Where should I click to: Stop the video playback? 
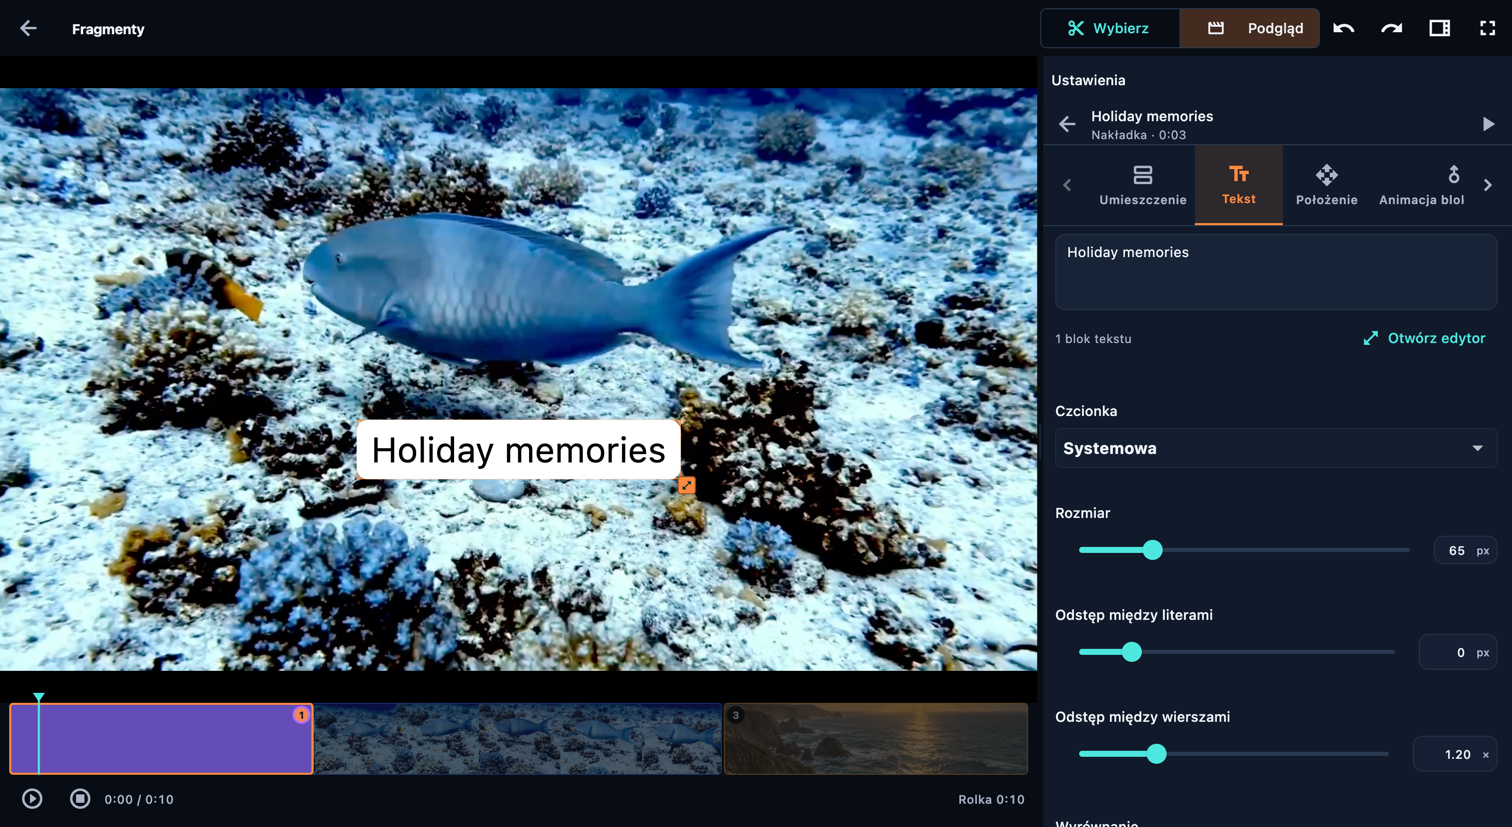tap(80, 799)
